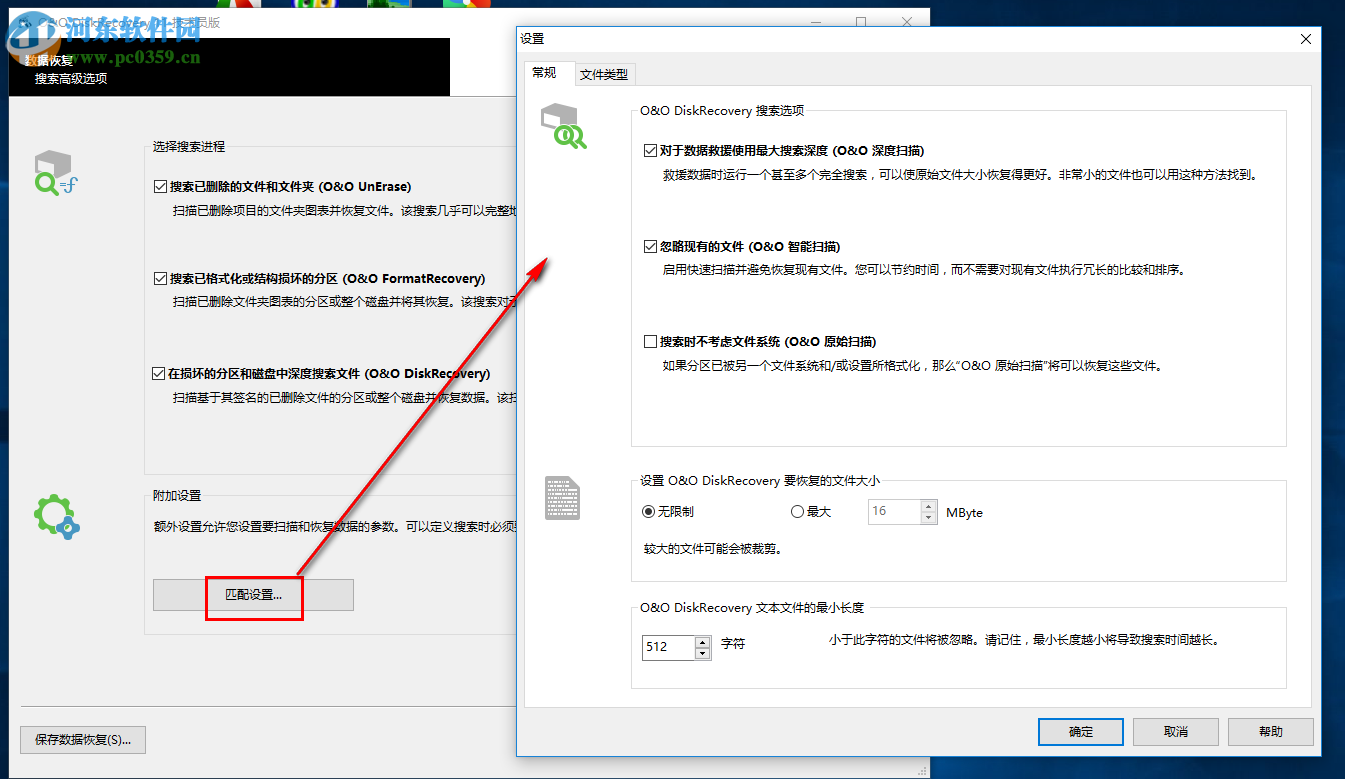Click the 较大的文件可能会被裁剪。 note text

[713, 549]
